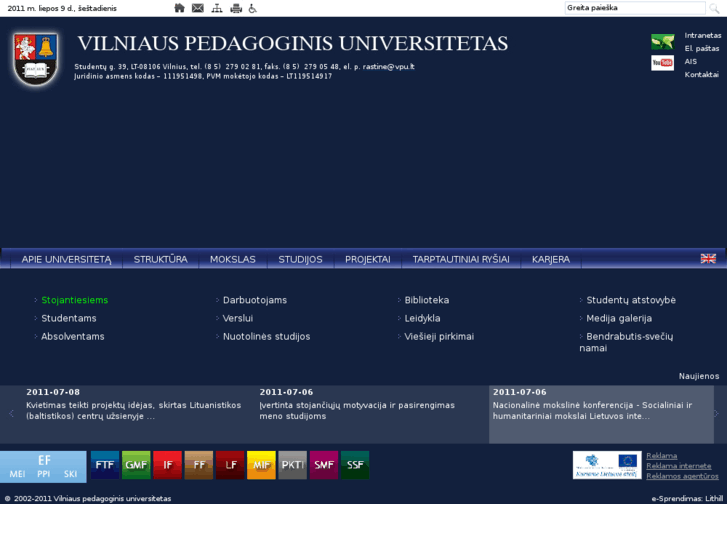Click the printer icon for print version
This screenshot has height=545, width=727.
[x=236, y=8]
